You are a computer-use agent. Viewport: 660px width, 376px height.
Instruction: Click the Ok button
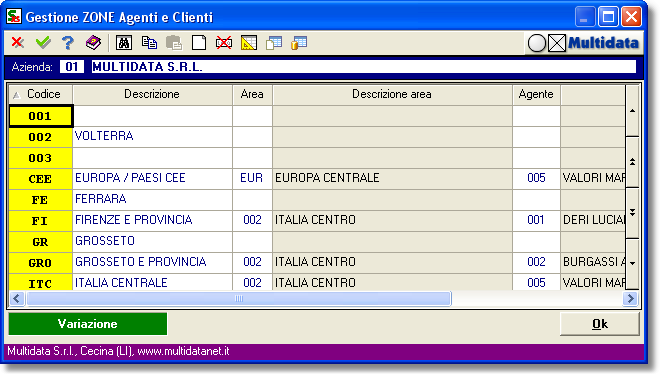(600, 324)
